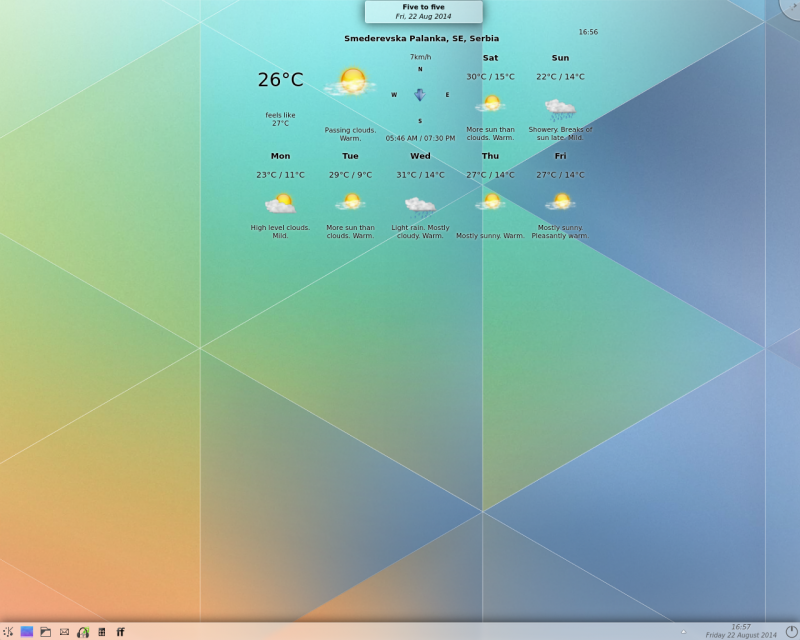Click 'Light rain. Mostly cloudy. Warm.' description
The width and height of the screenshot is (800, 640).
[420, 232]
